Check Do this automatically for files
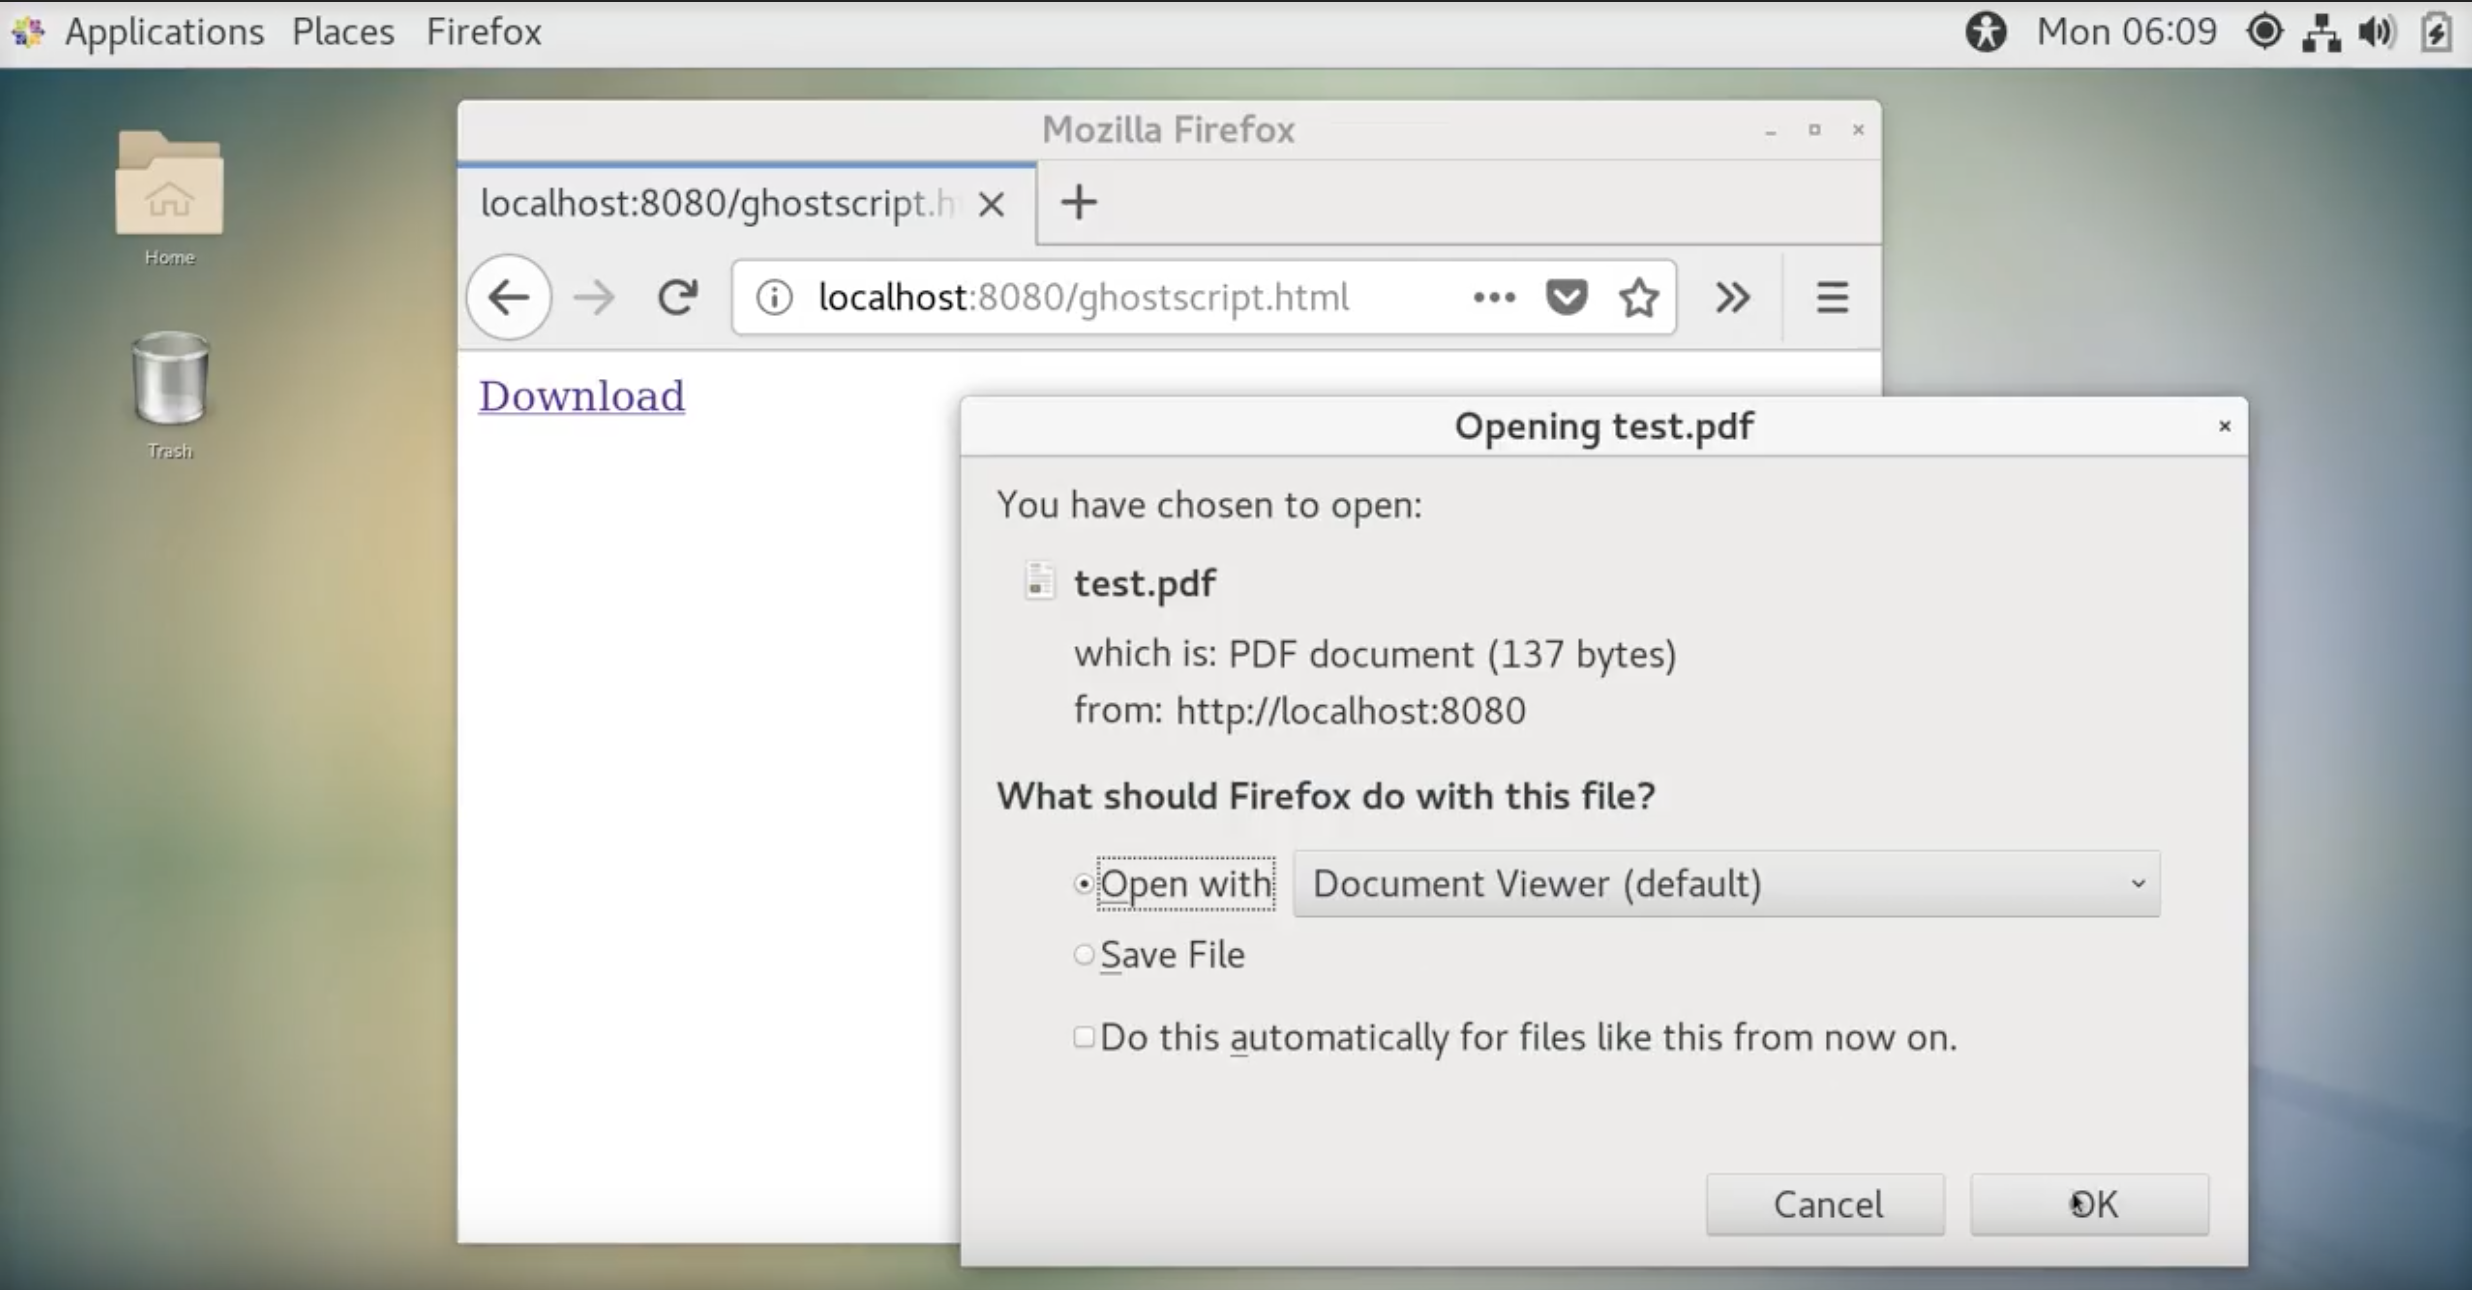 click(1083, 1037)
